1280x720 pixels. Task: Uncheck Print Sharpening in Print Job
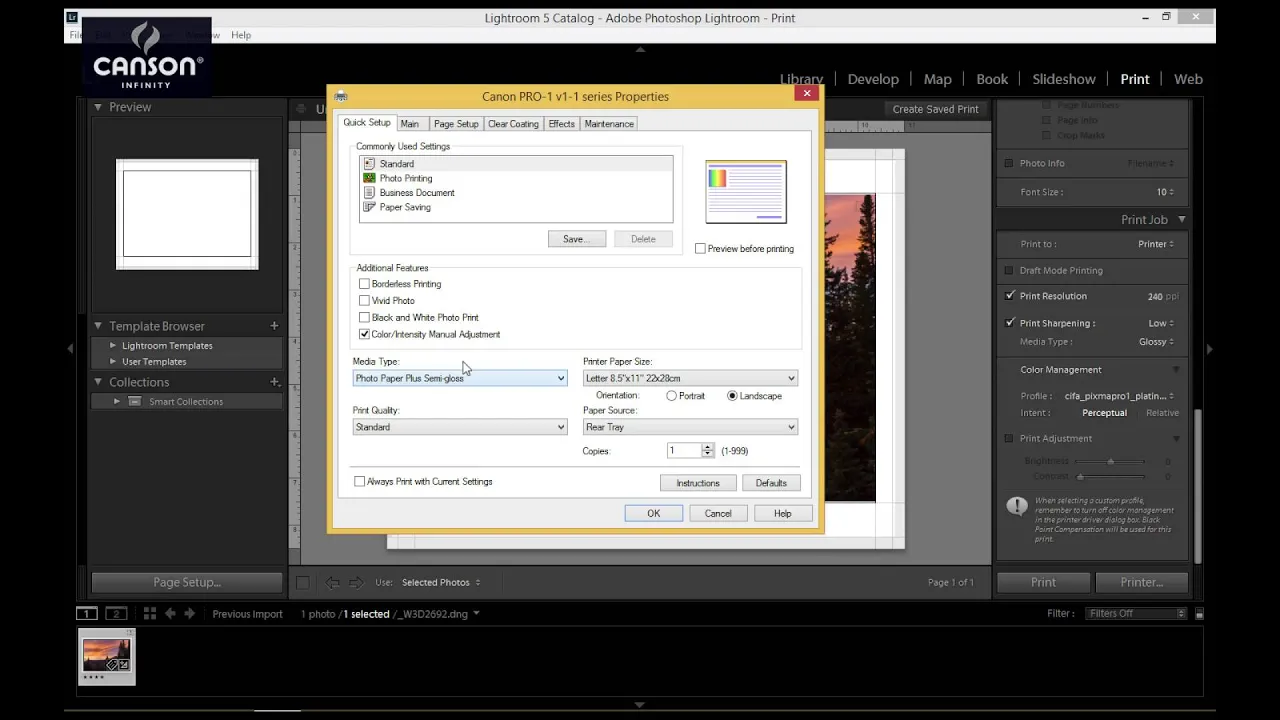pyautogui.click(x=1009, y=323)
